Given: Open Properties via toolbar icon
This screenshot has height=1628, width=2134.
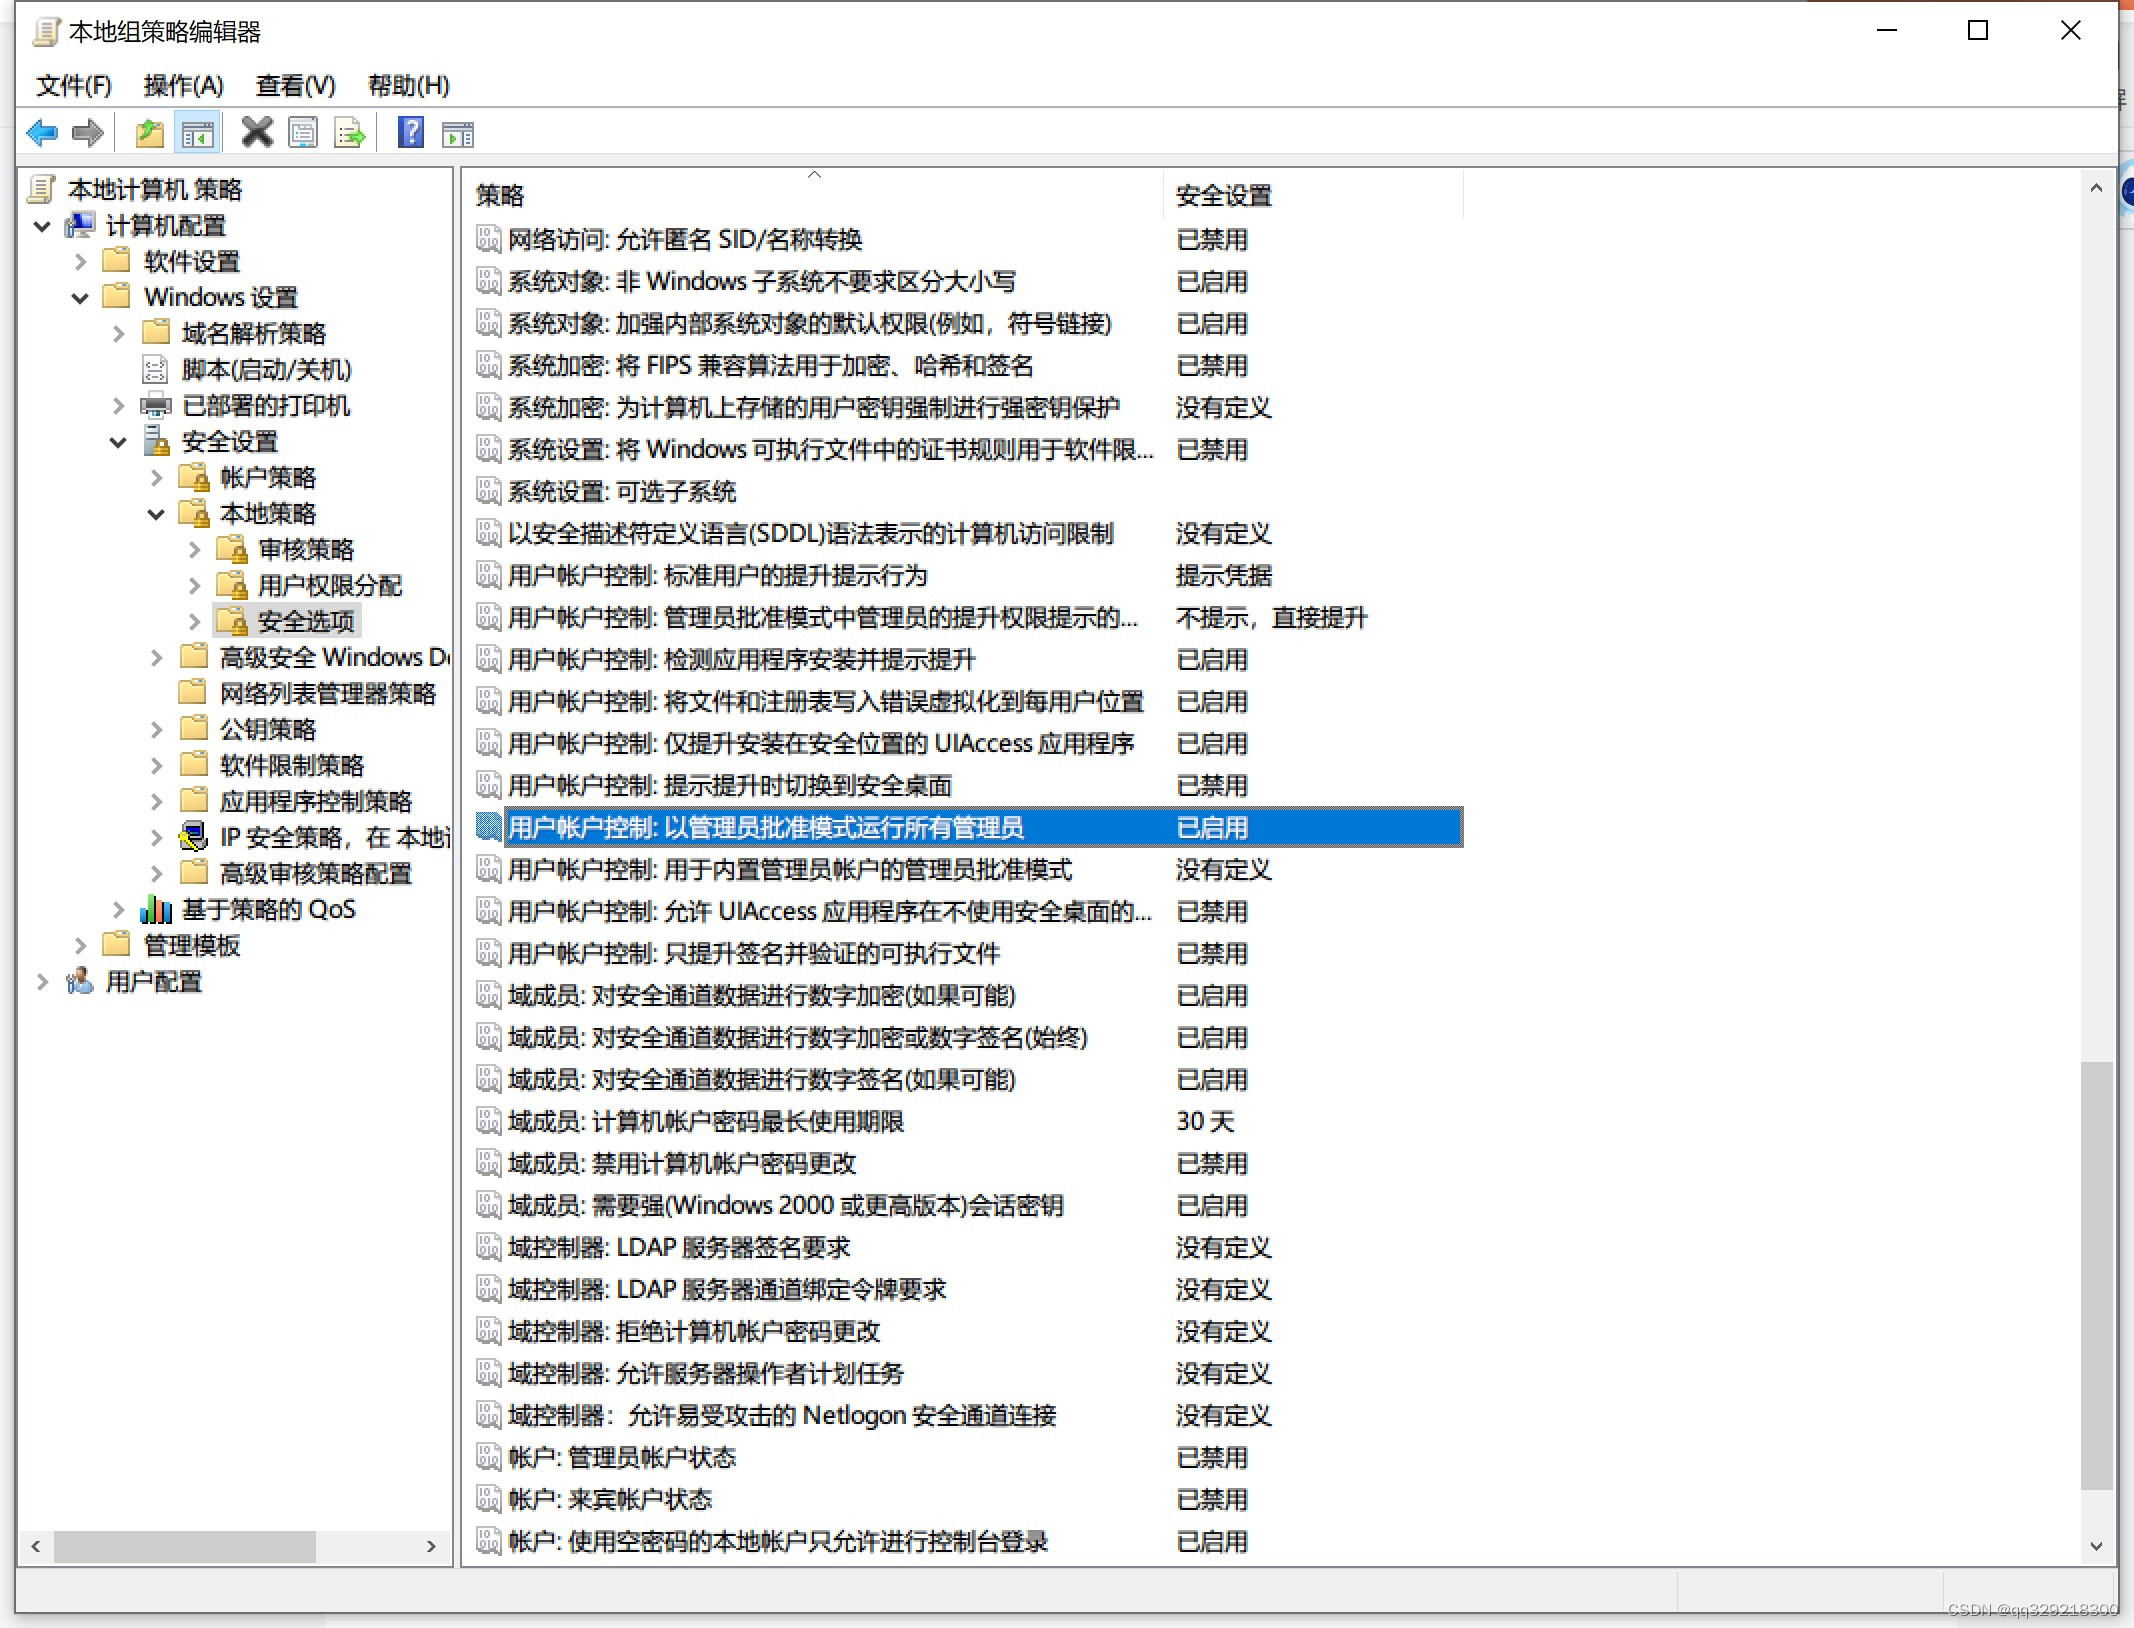Looking at the screenshot, I should (303, 132).
